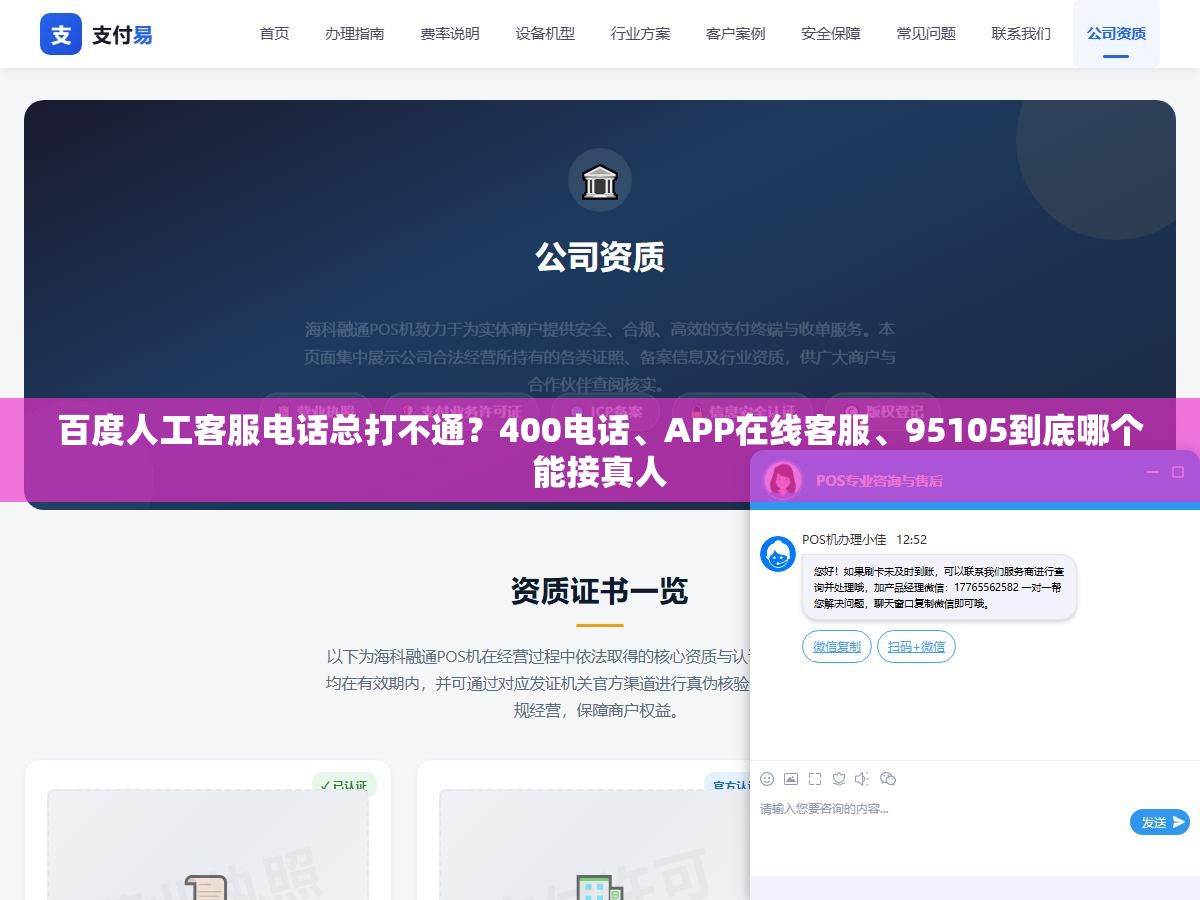
Task: Click the building icon on the second certificate card
Action: point(599,887)
